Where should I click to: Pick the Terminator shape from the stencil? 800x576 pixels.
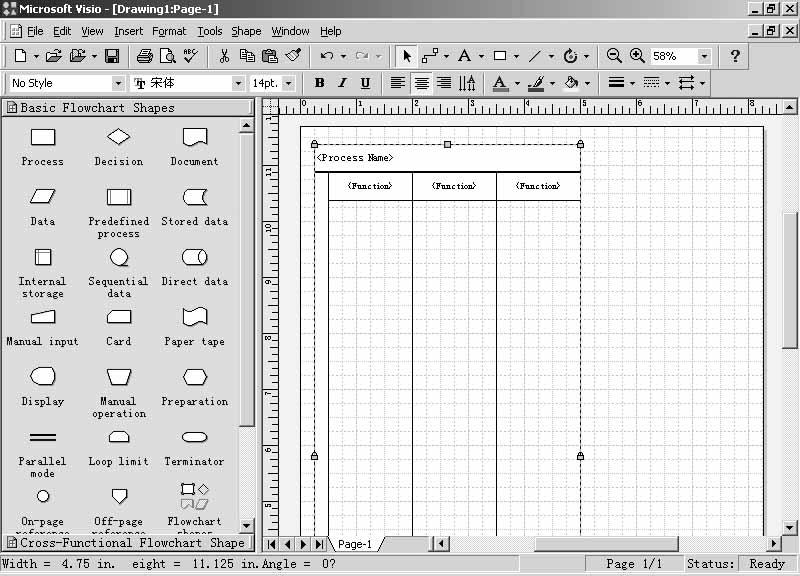[x=194, y=437]
